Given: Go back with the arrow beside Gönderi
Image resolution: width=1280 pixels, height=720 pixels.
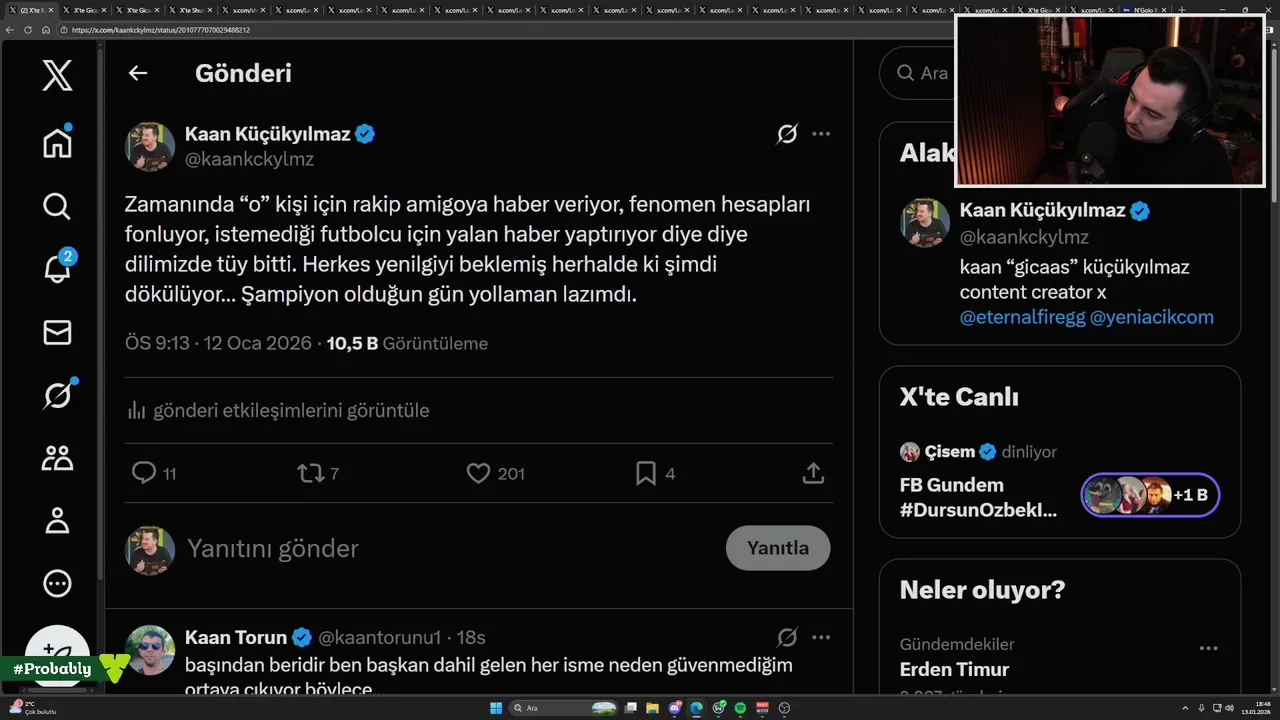Looking at the screenshot, I should click(138, 73).
